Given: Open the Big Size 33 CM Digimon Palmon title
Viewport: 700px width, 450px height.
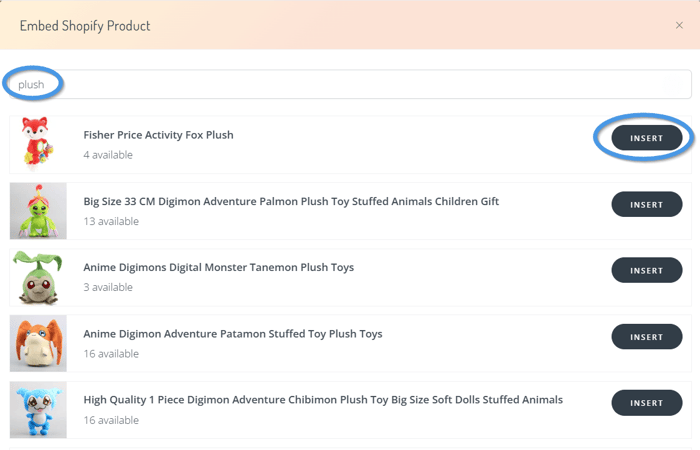Looking at the screenshot, I should tap(291, 201).
